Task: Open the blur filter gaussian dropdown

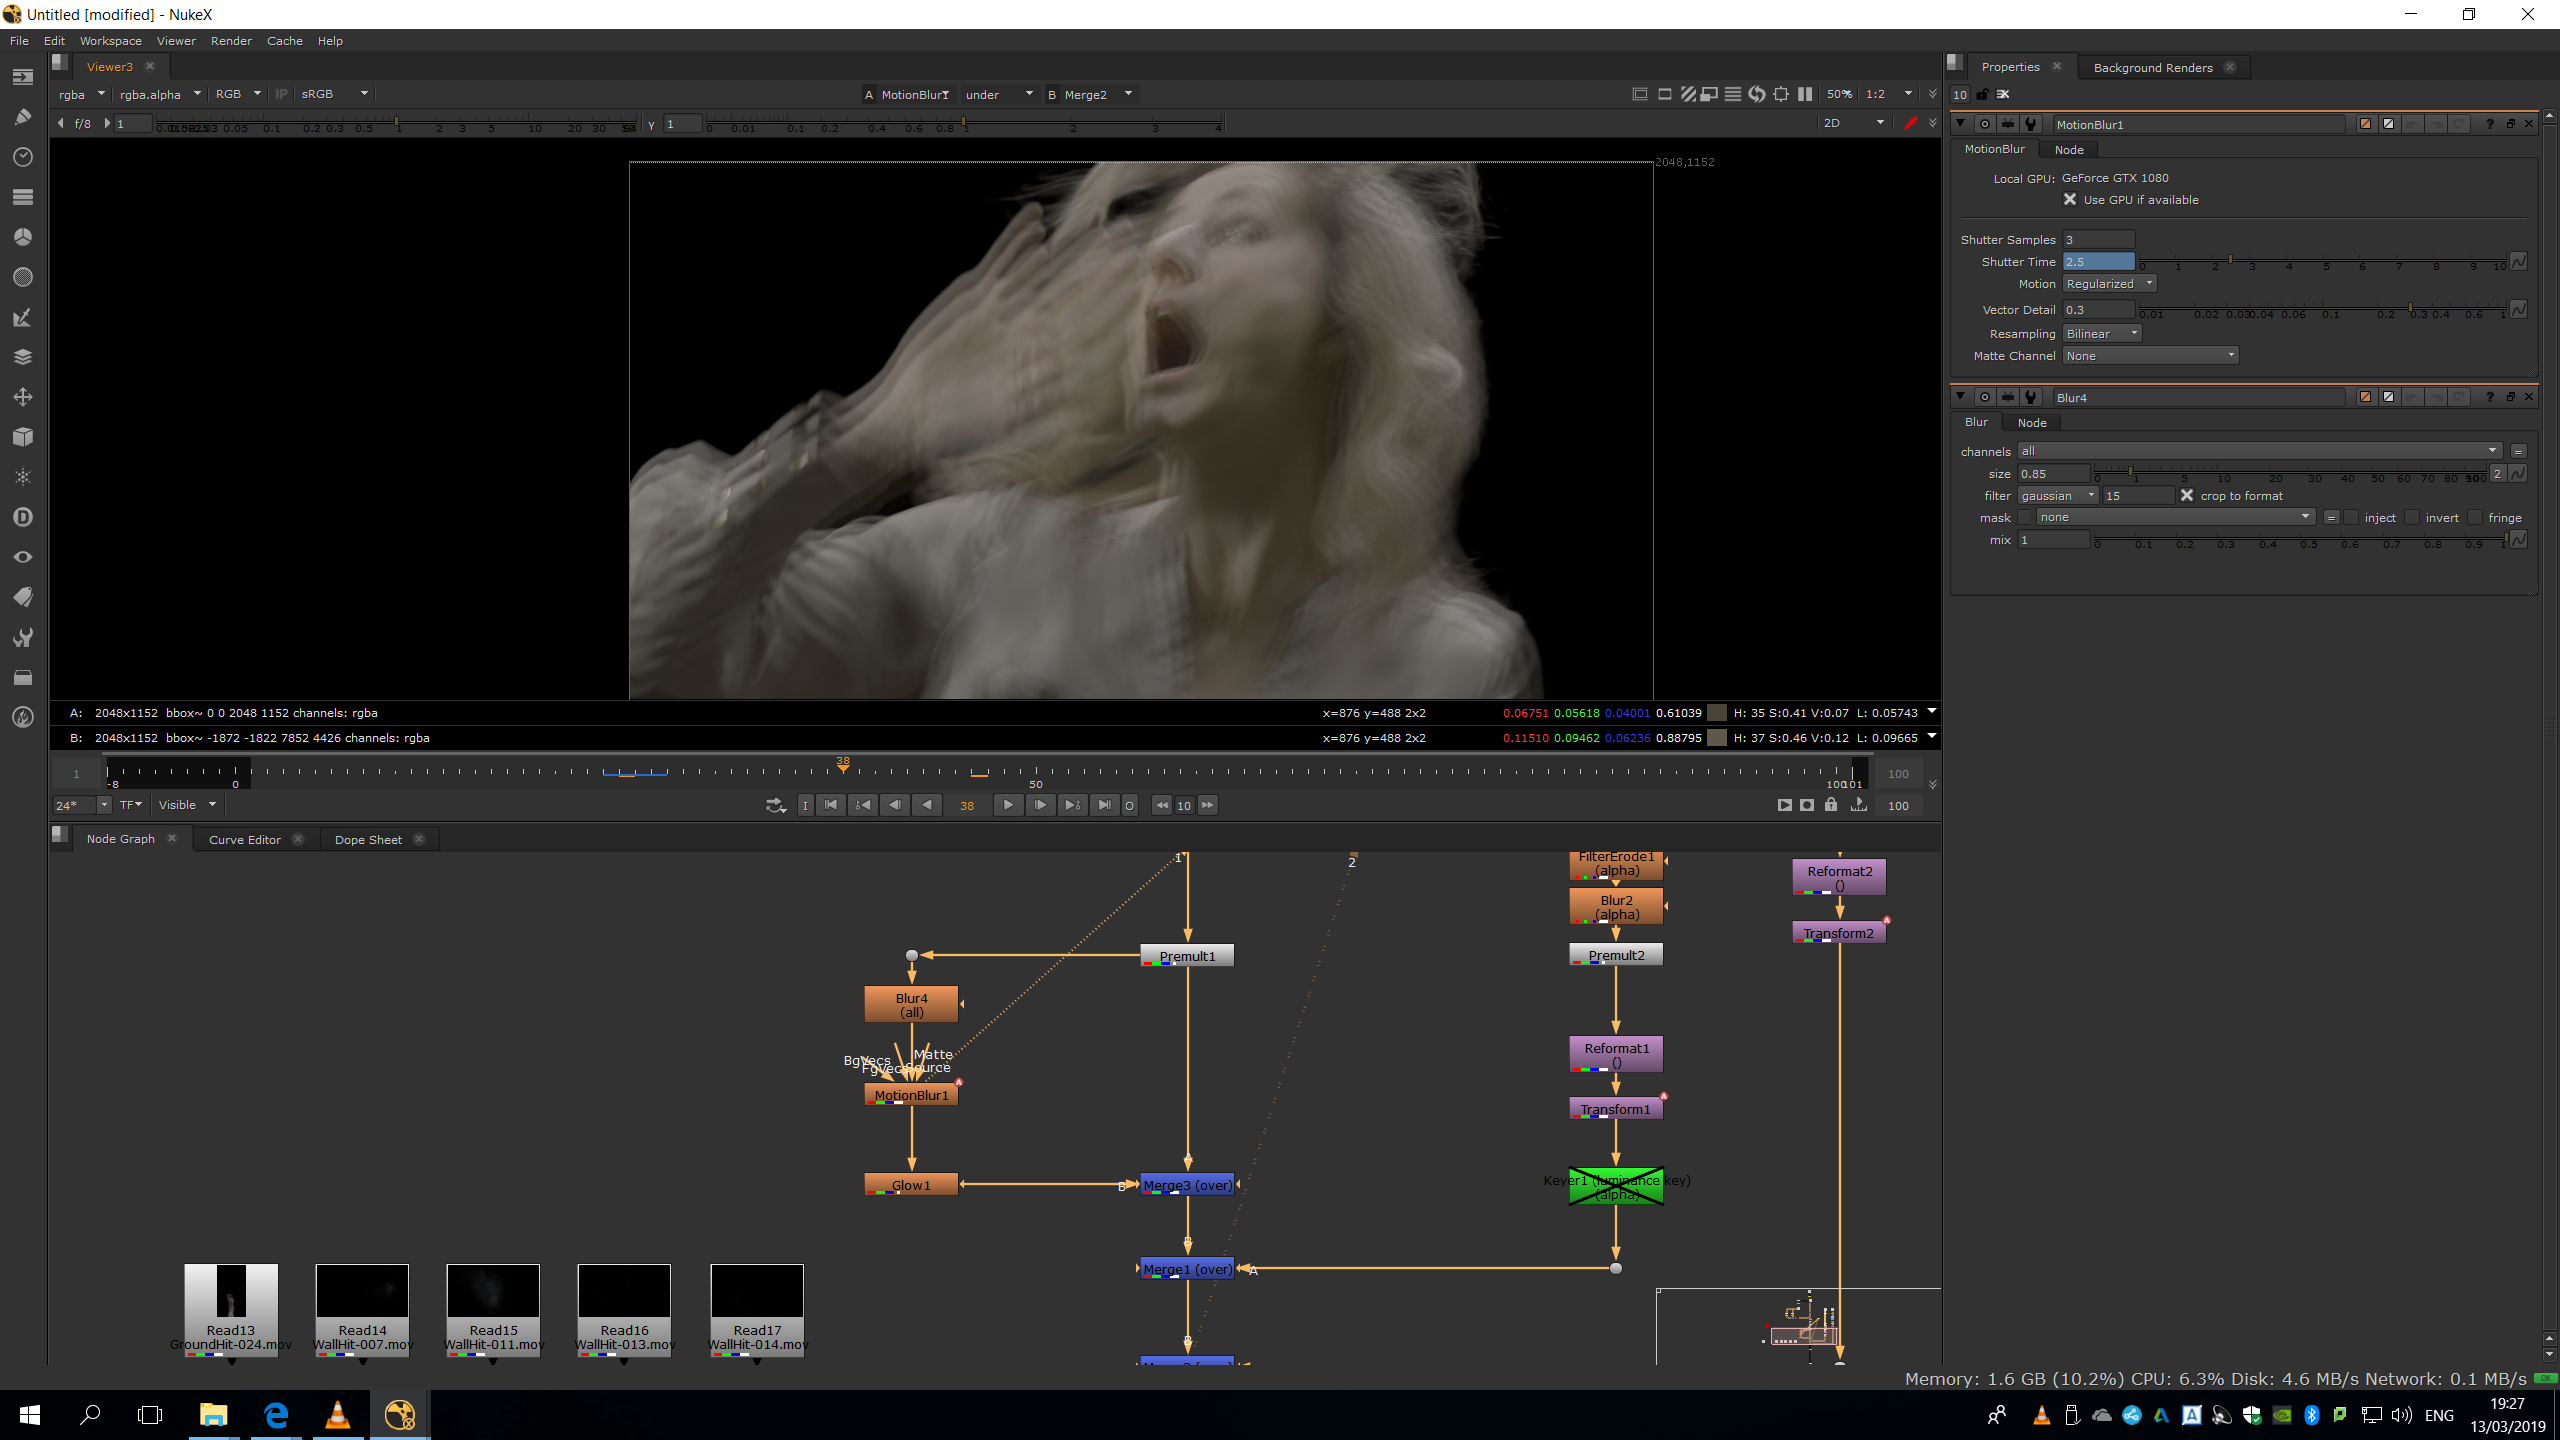Action: [x=2057, y=496]
